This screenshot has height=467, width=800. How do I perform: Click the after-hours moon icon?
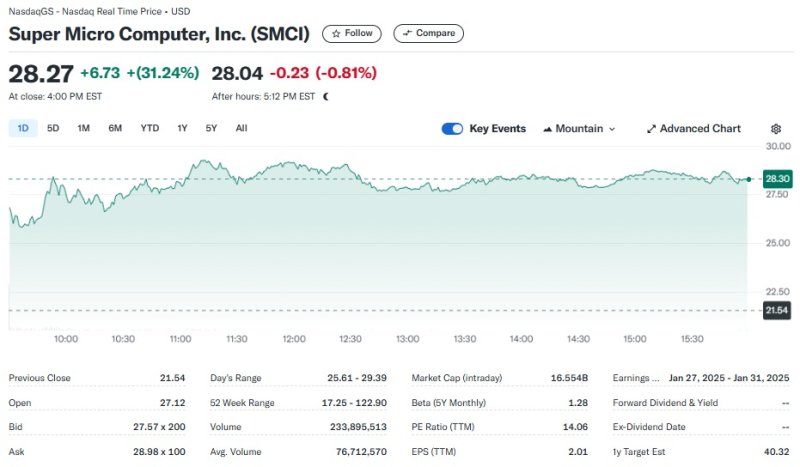click(326, 96)
